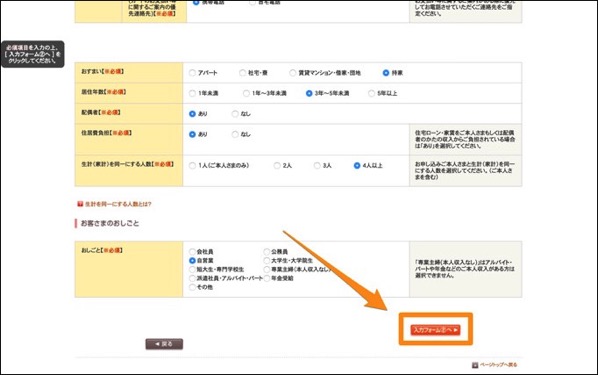Choose 3人 household size
This screenshot has height=375, width=598.
point(317,166)
